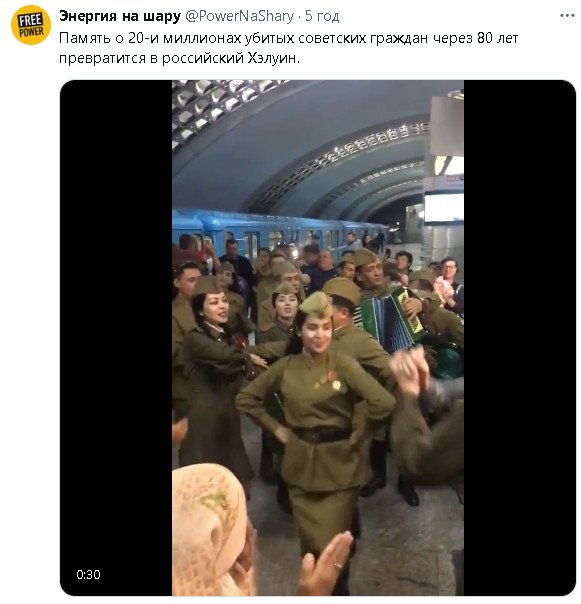Screen dimensions: 581x604
Task: Open the @PowerNaShary handle link
Action: (239, 16)
